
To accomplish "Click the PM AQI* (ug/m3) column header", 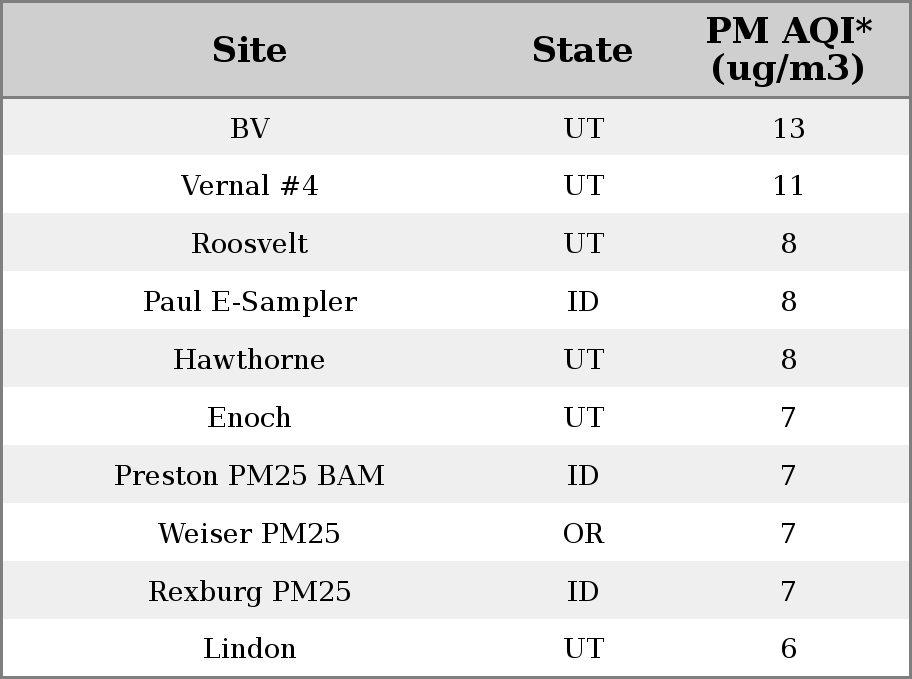I will tap(789, 49).
